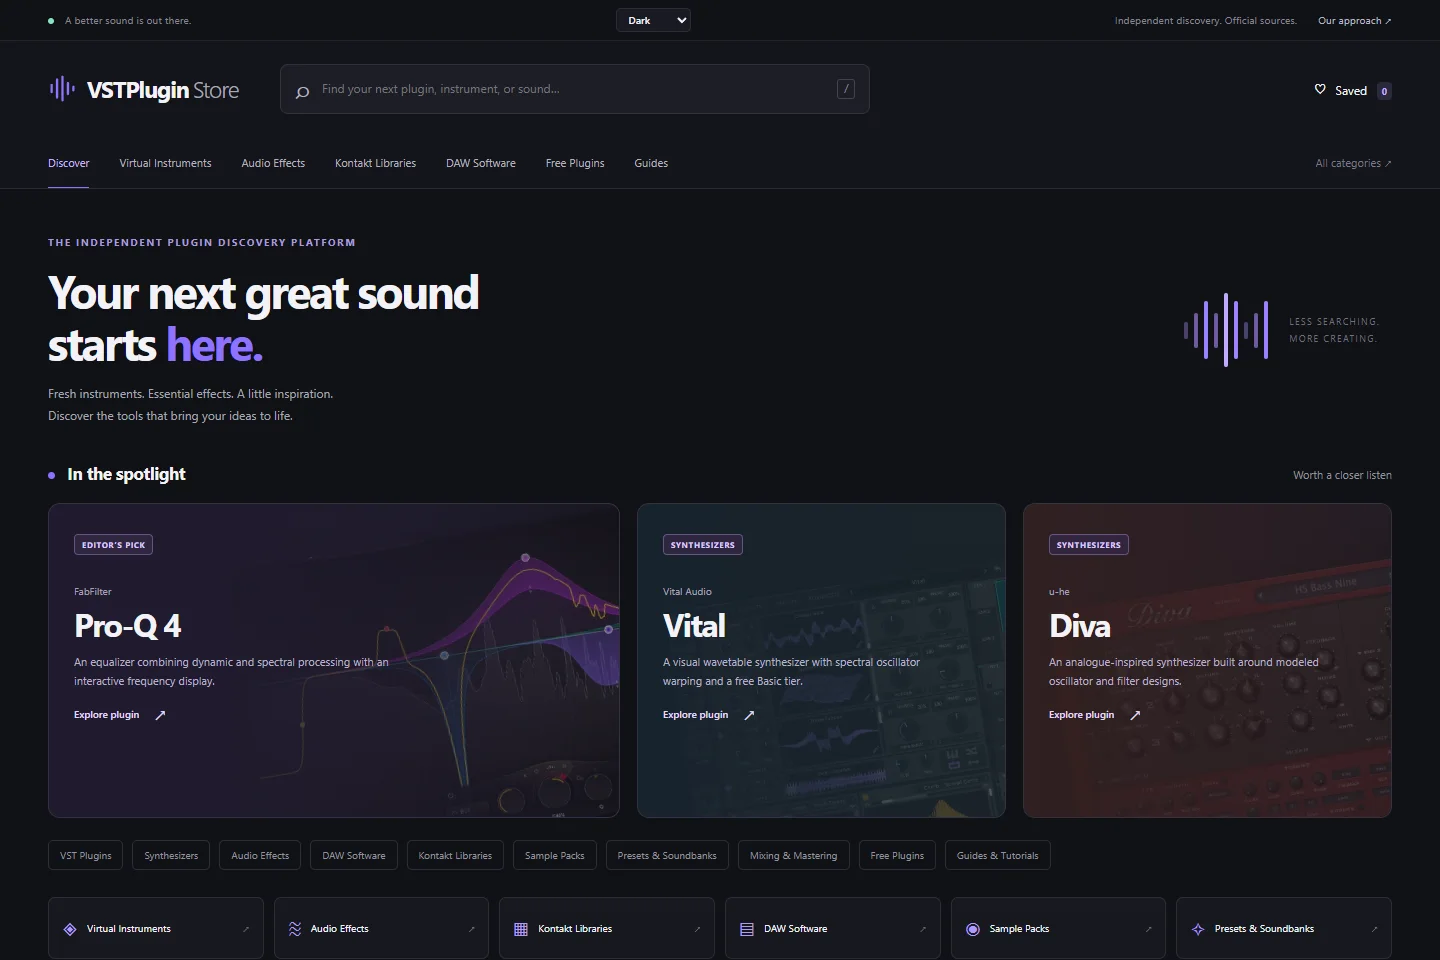Click the Editor's Pick badge on Pro-Q 4
The image size is (1440, 960).
[x=113, y=545]
